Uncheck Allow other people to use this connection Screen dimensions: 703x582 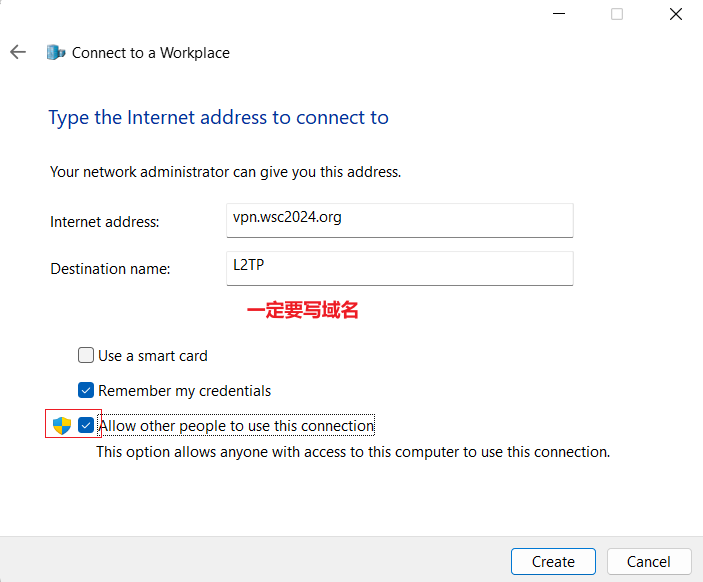point(86,425)
